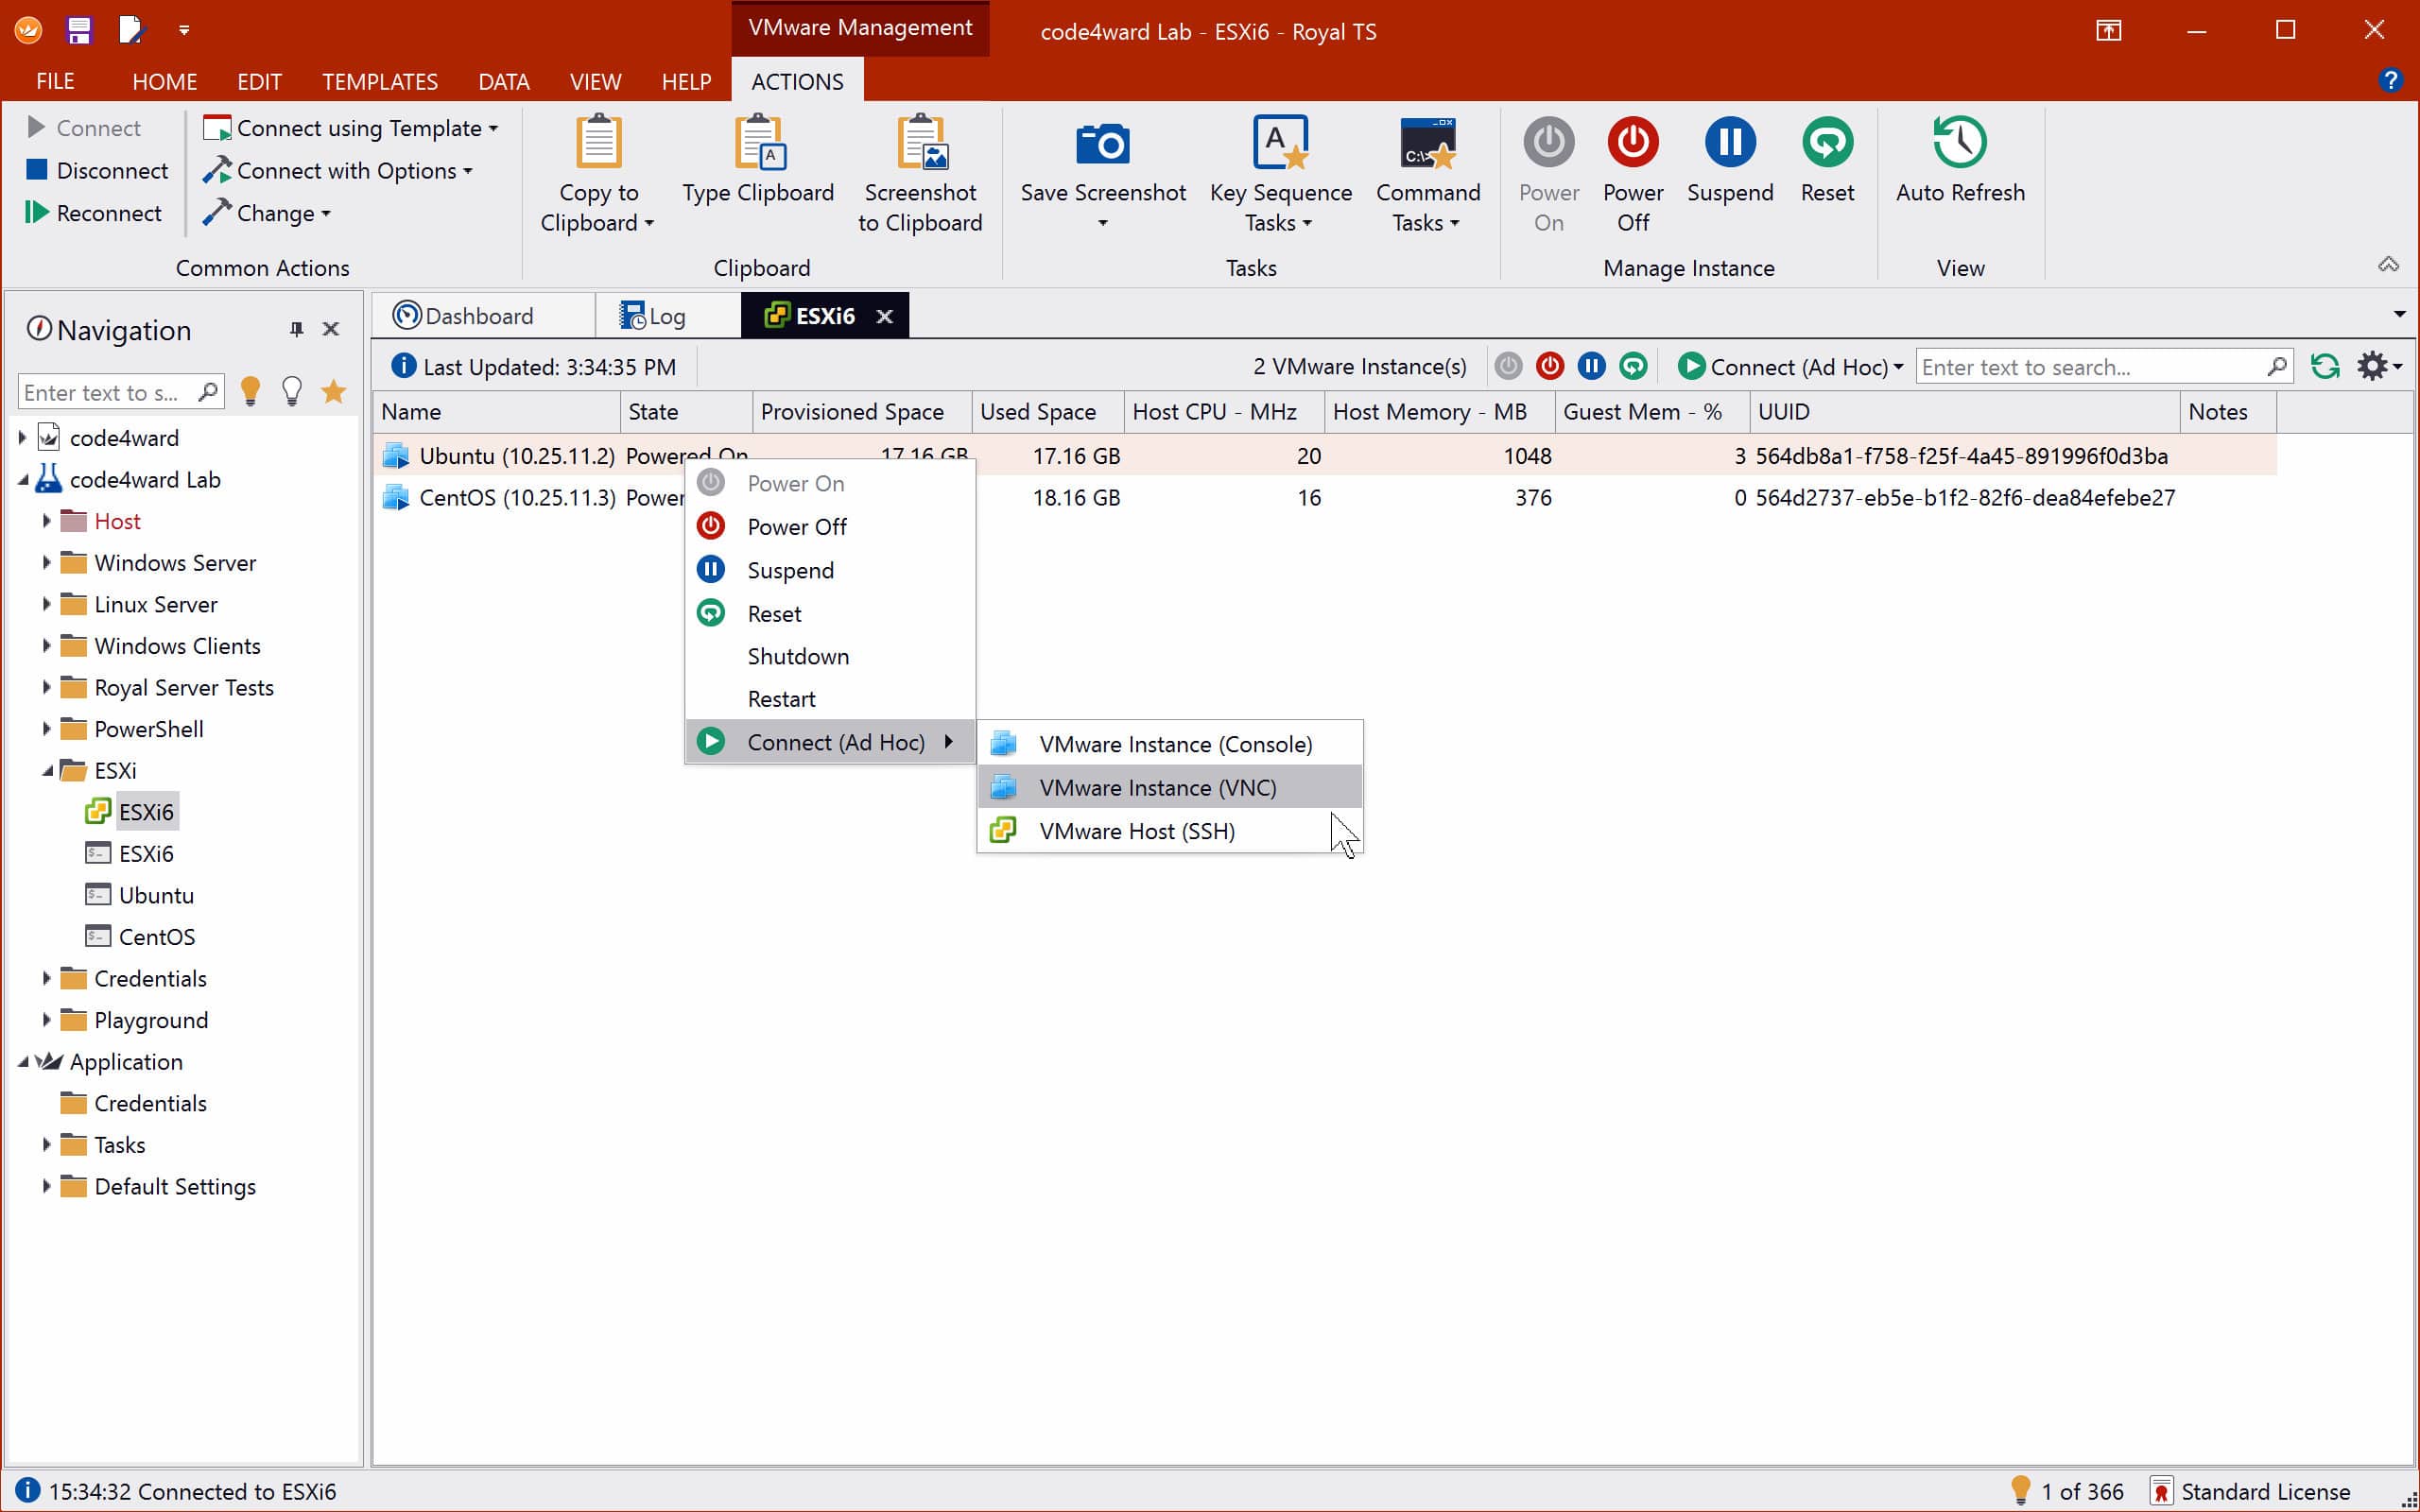Click the small green reset icon in the instance toolbar
Screen dimensions: 2420x1512
[x=1633, y=366]
